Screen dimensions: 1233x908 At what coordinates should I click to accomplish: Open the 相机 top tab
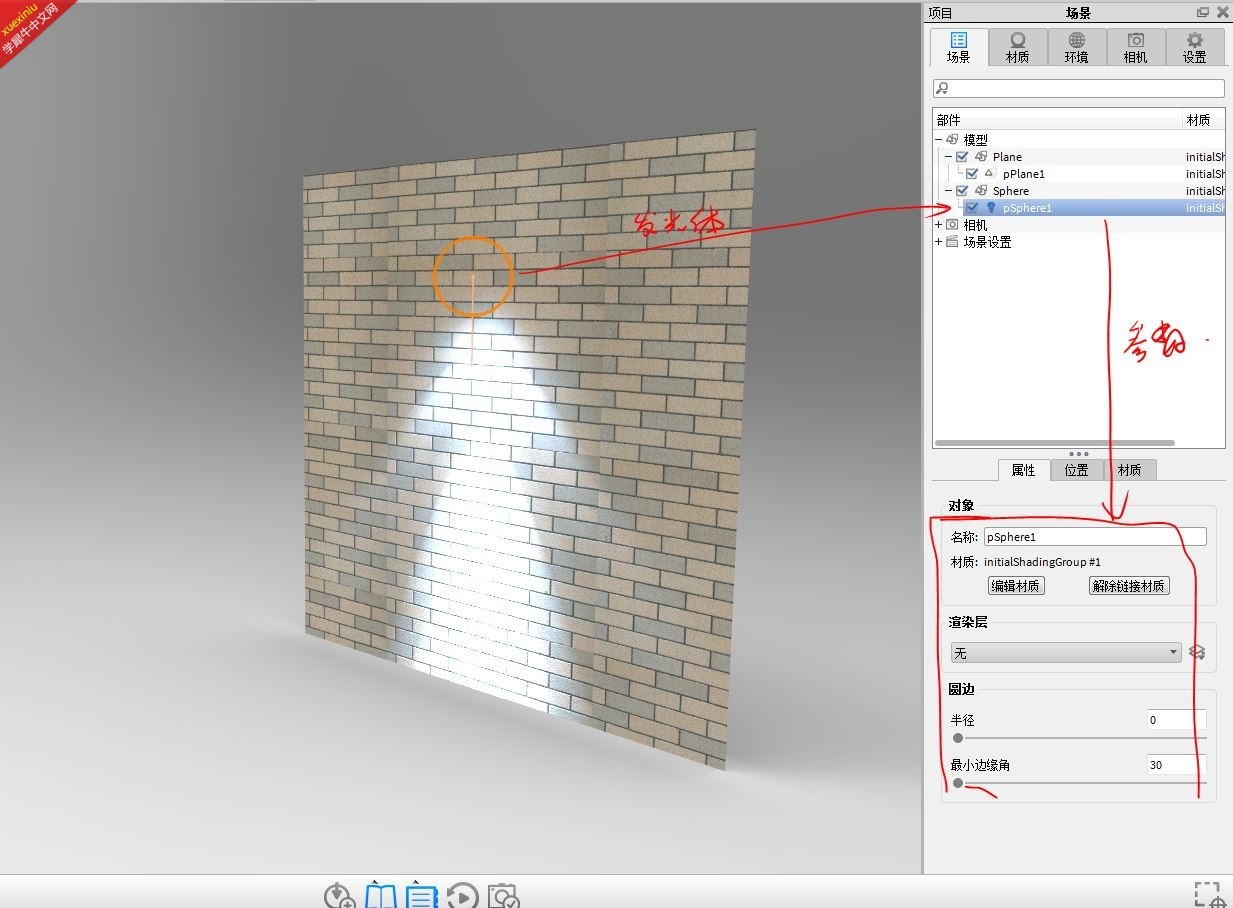click(1135, 47)
